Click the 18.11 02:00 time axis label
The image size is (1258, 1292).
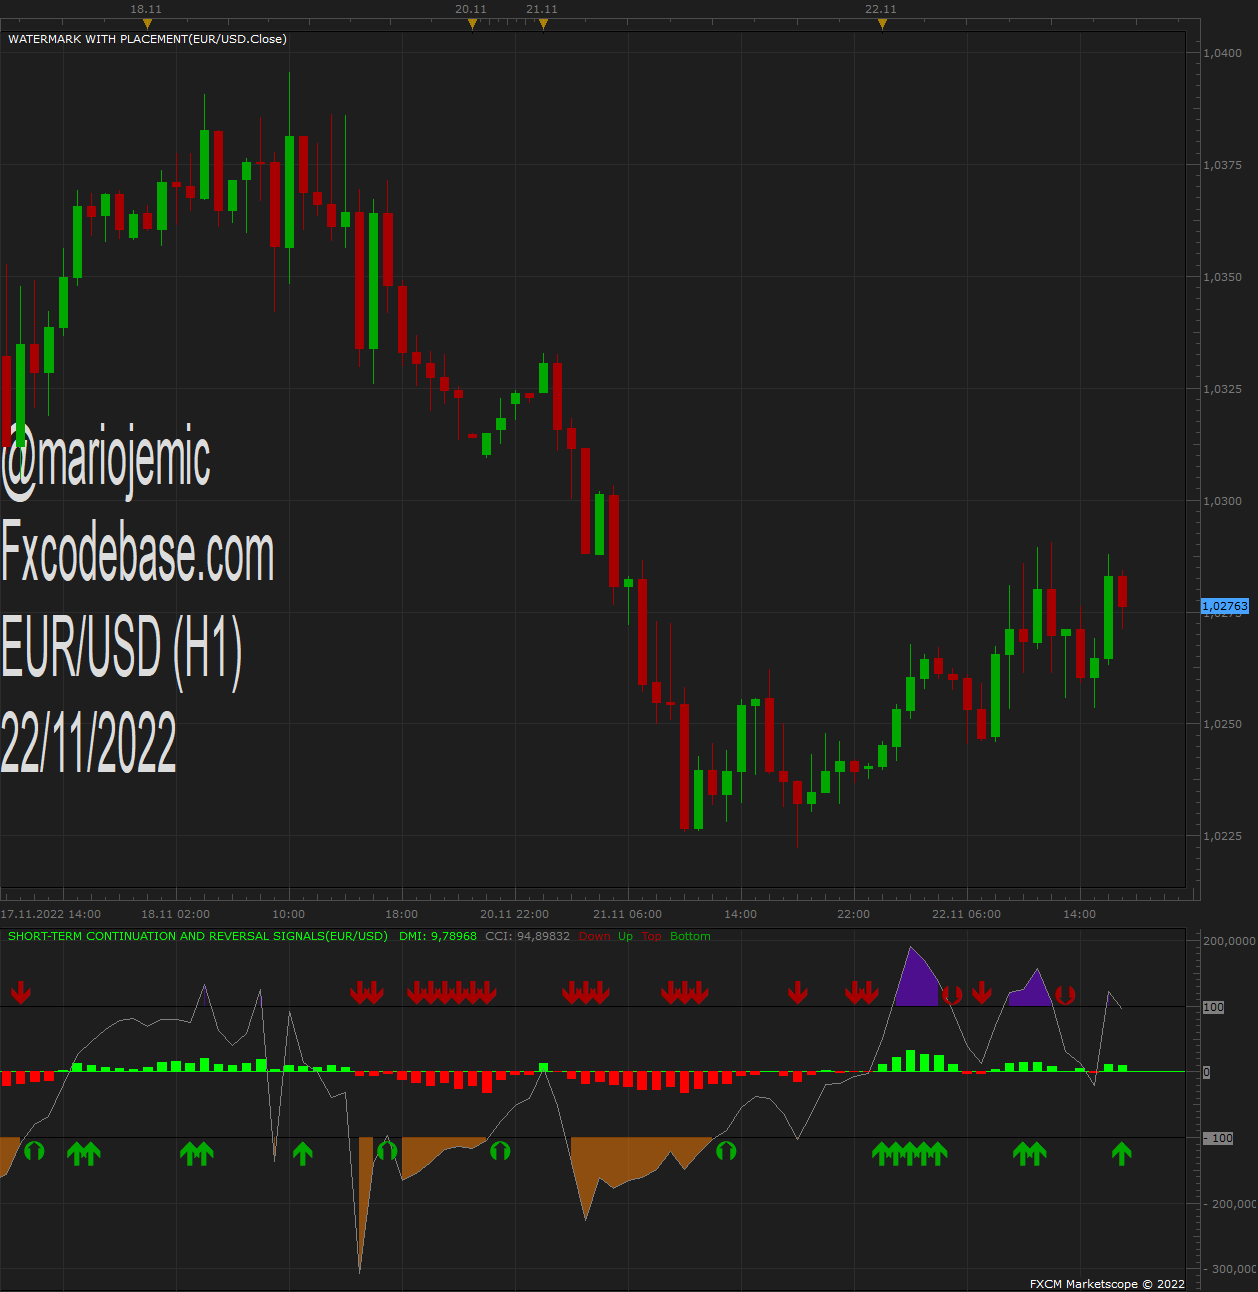point(175,914)
